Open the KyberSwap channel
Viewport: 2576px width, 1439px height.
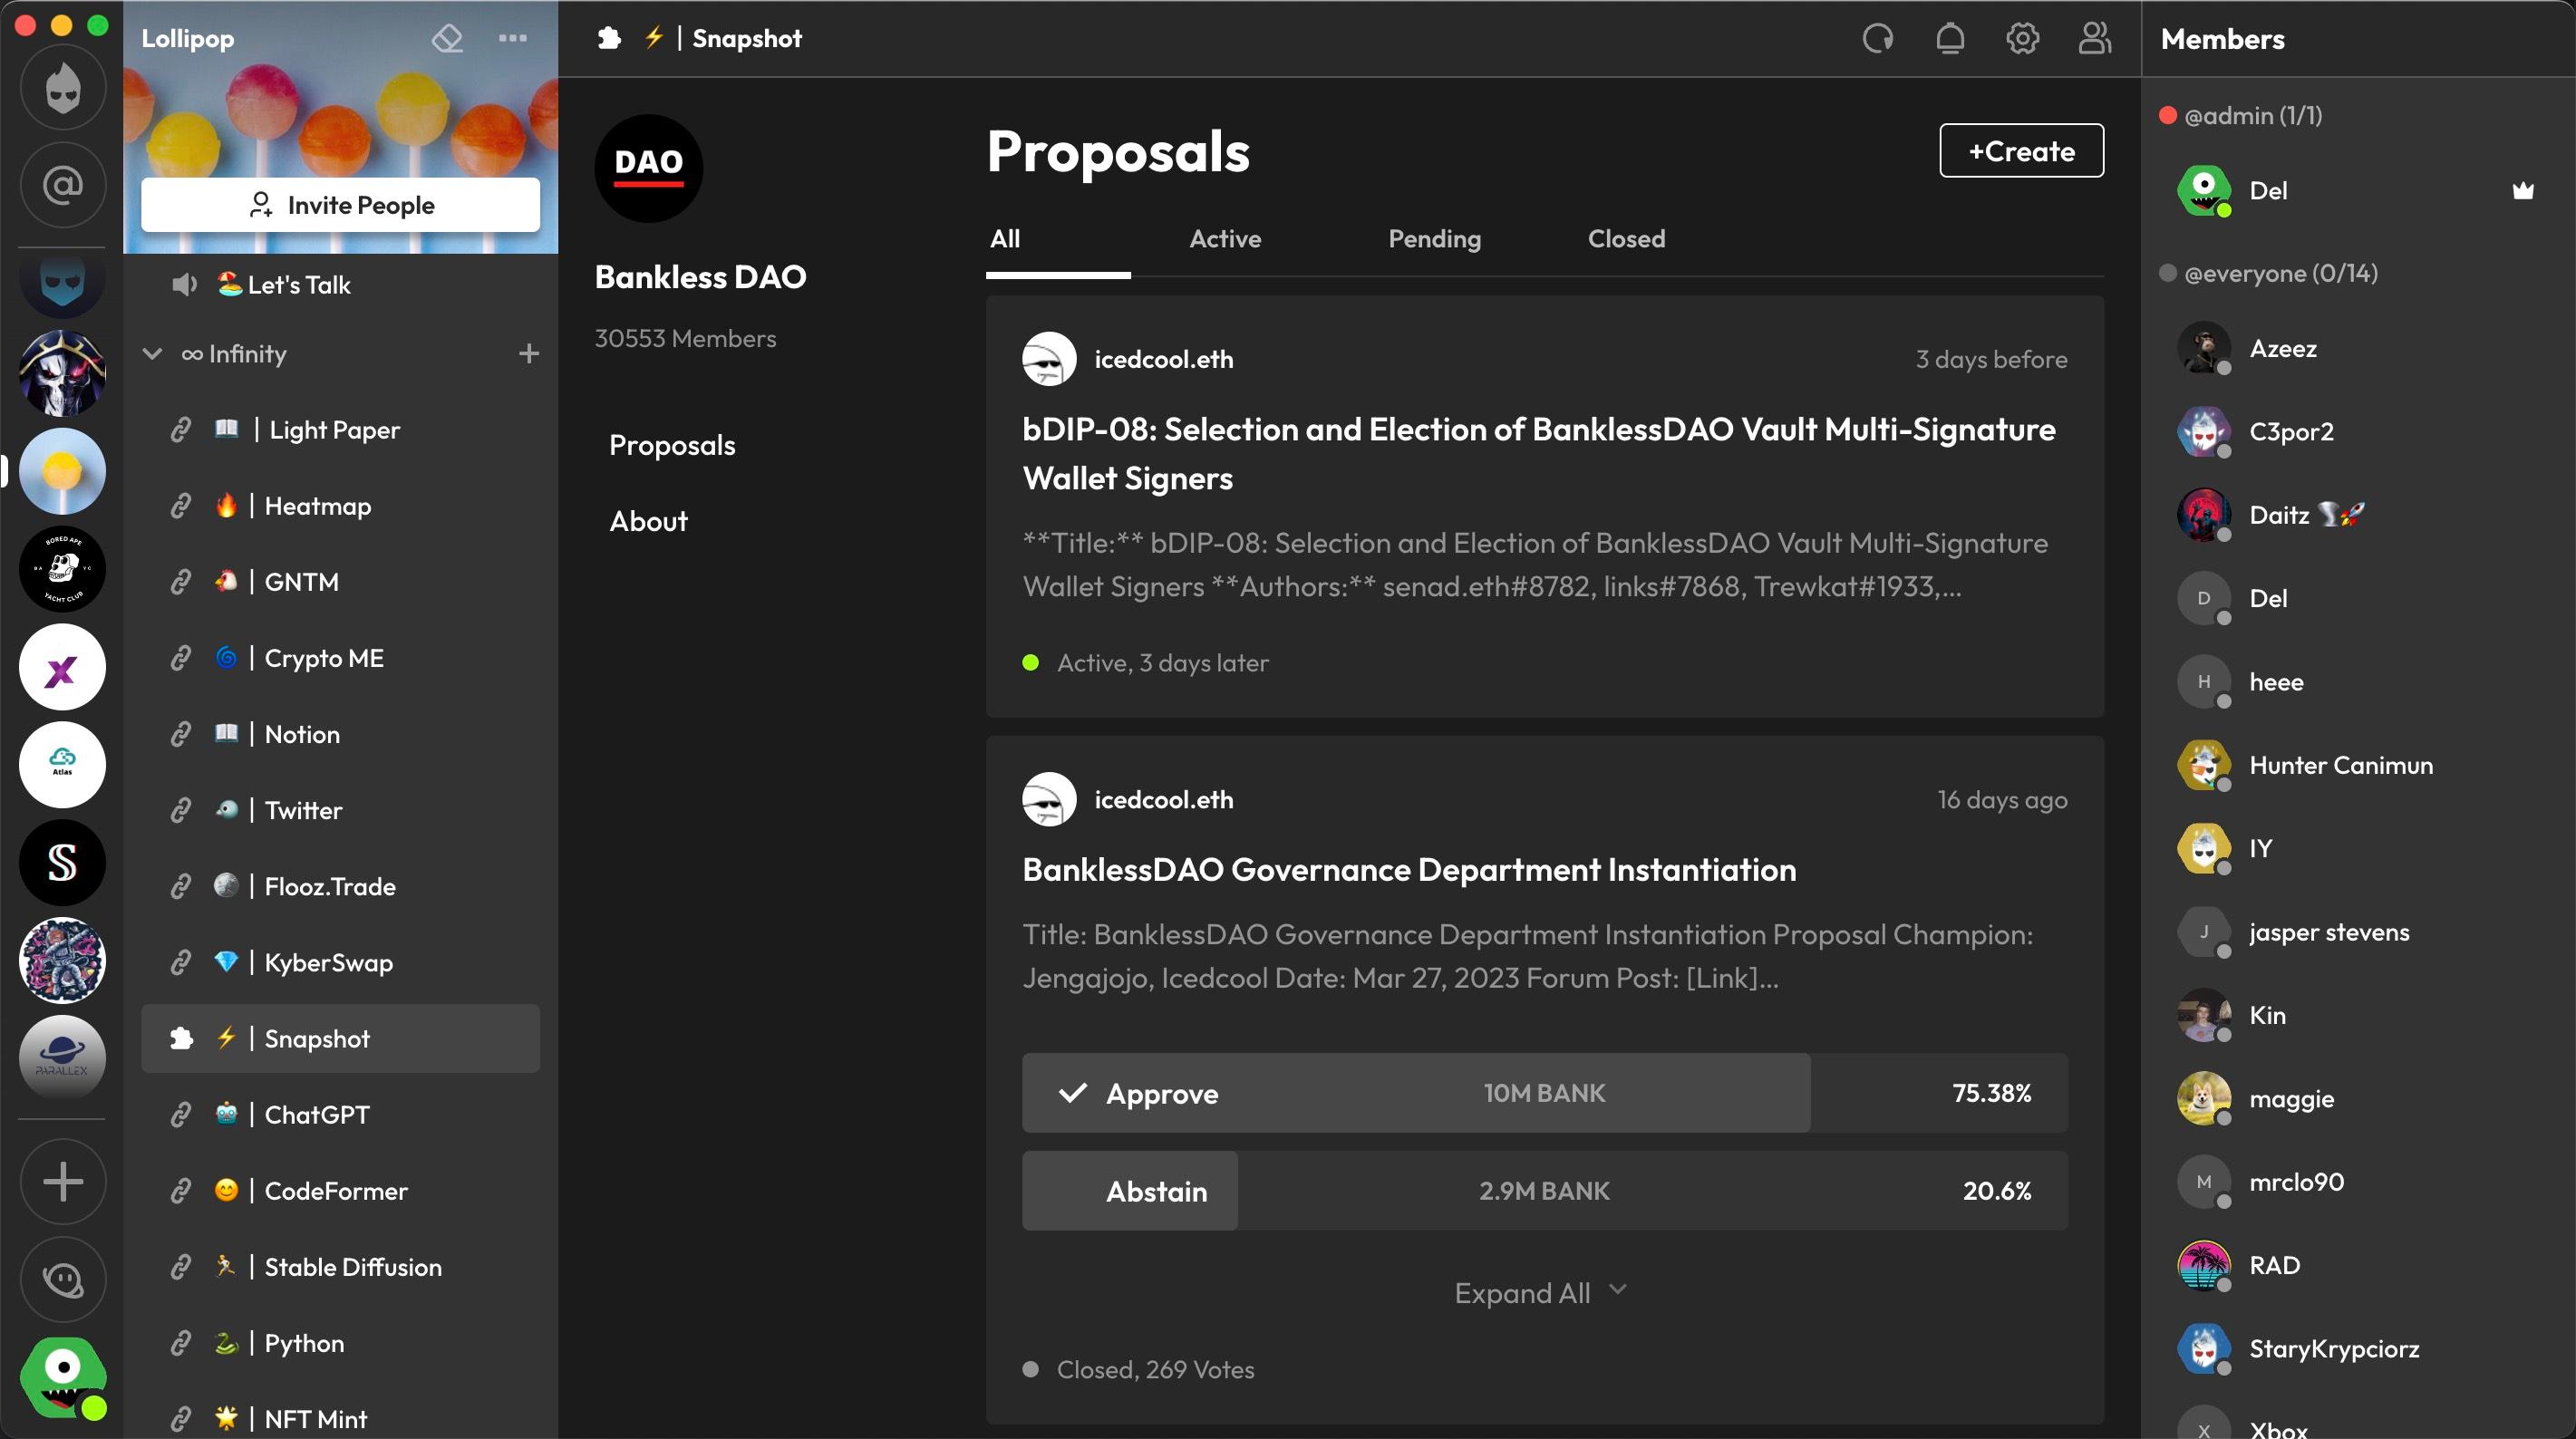[x=340, y=962]
